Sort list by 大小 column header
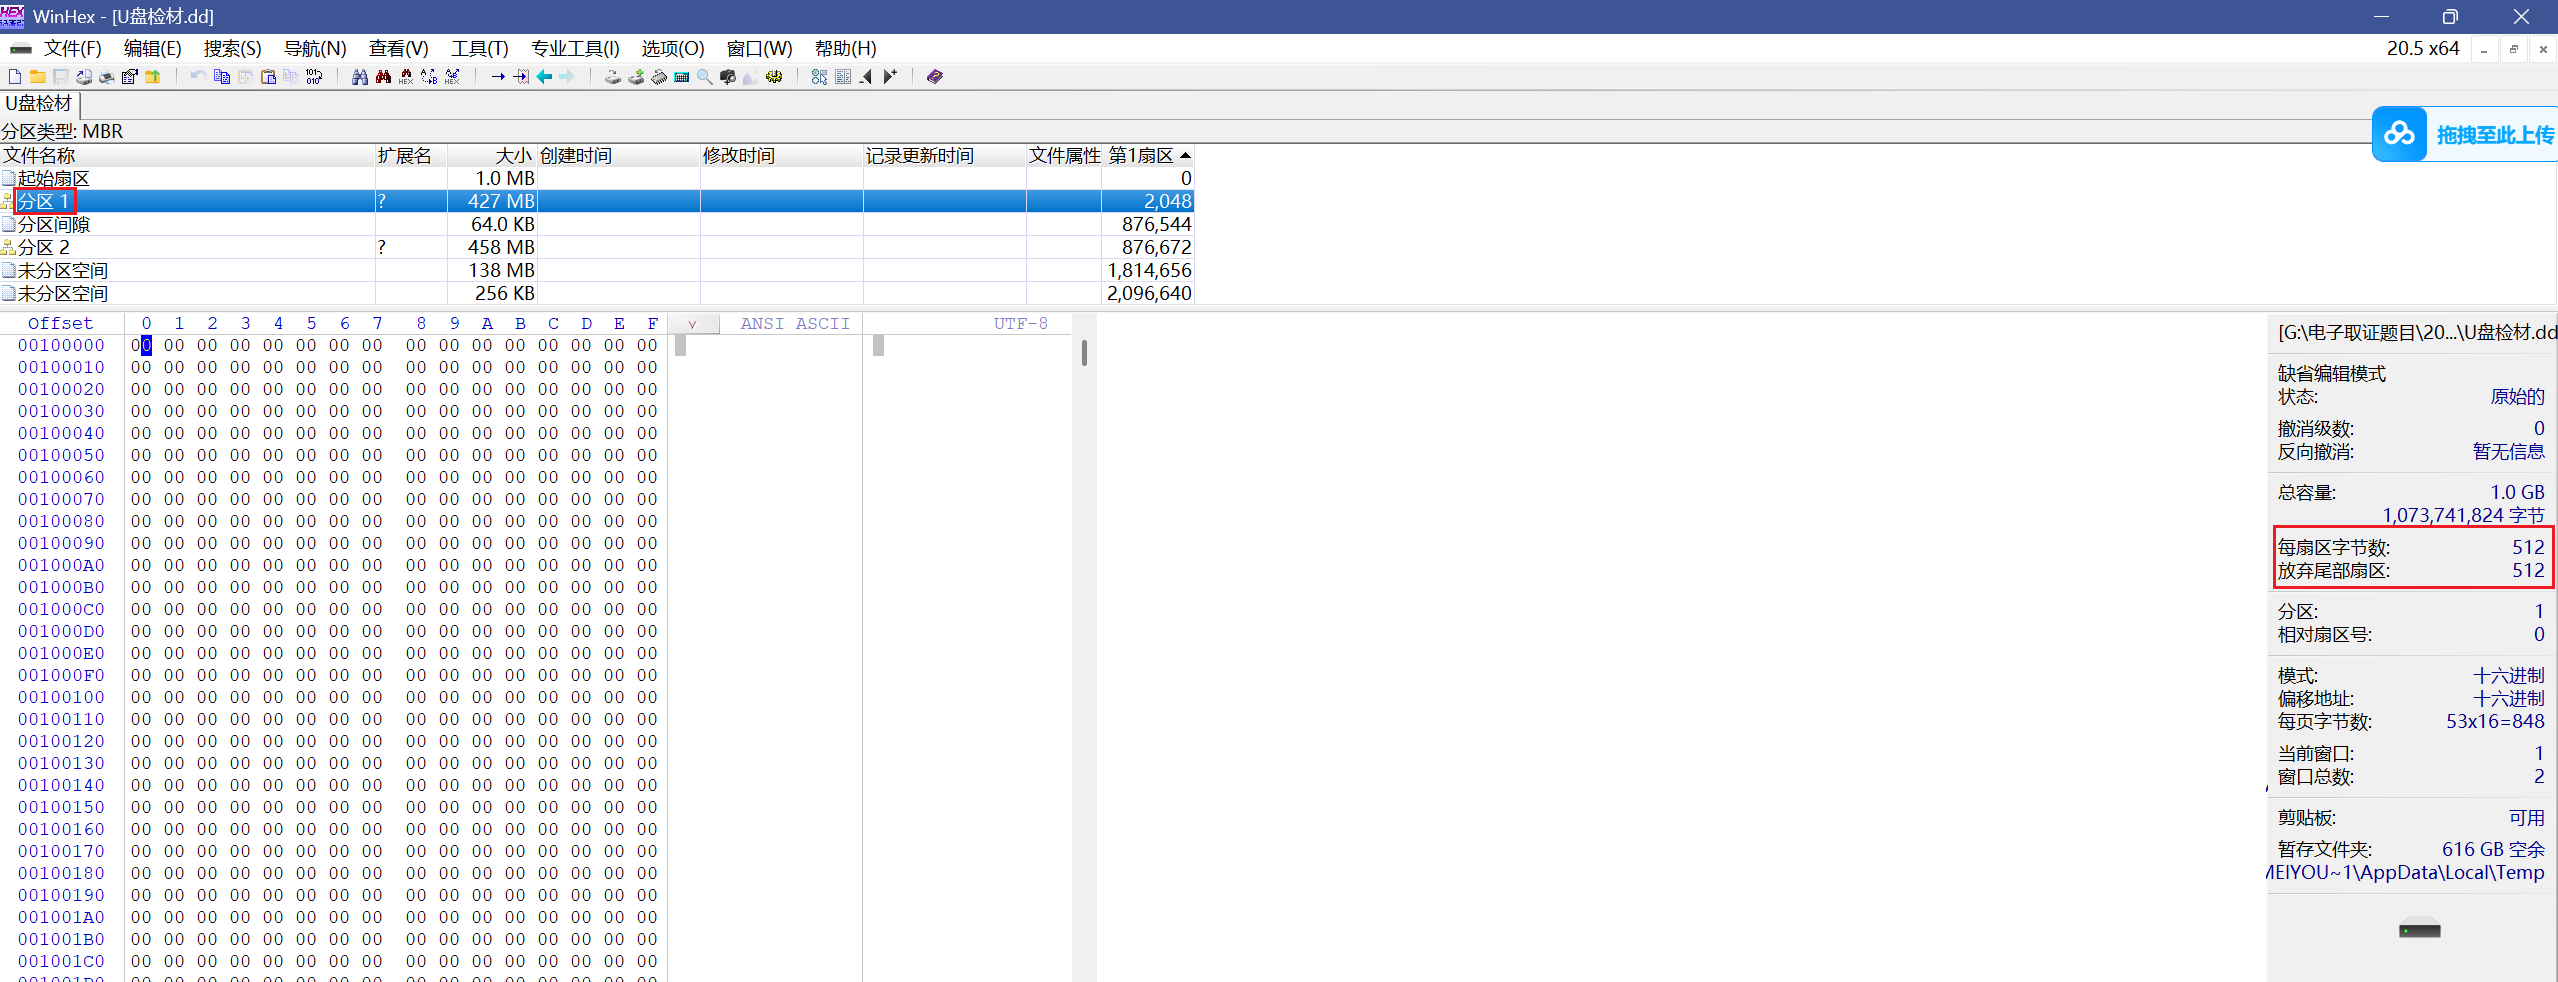The image size is (2558, 982). click(512, 156)
